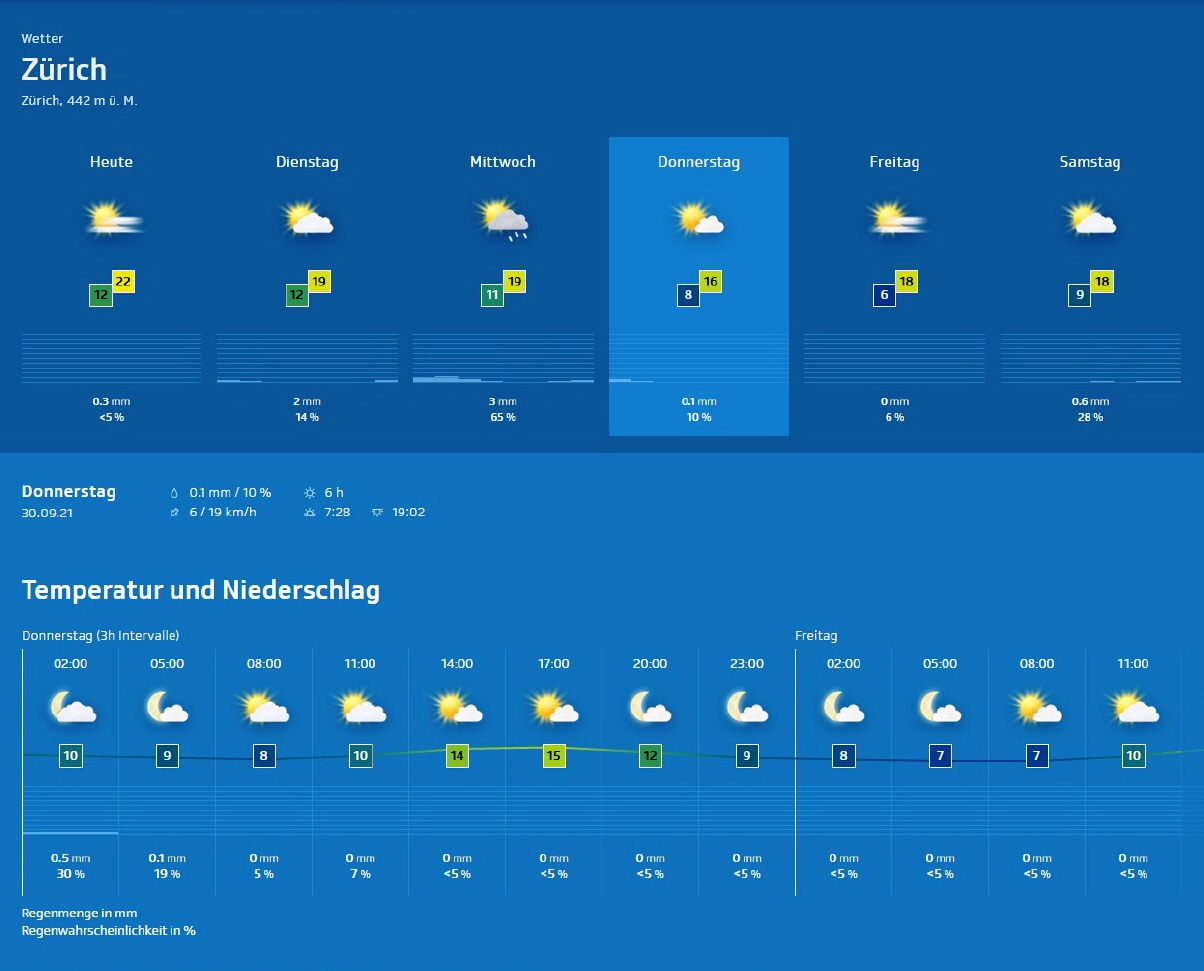Click the 'Temperatur und Niederschlag' heading

pos(201,590)
